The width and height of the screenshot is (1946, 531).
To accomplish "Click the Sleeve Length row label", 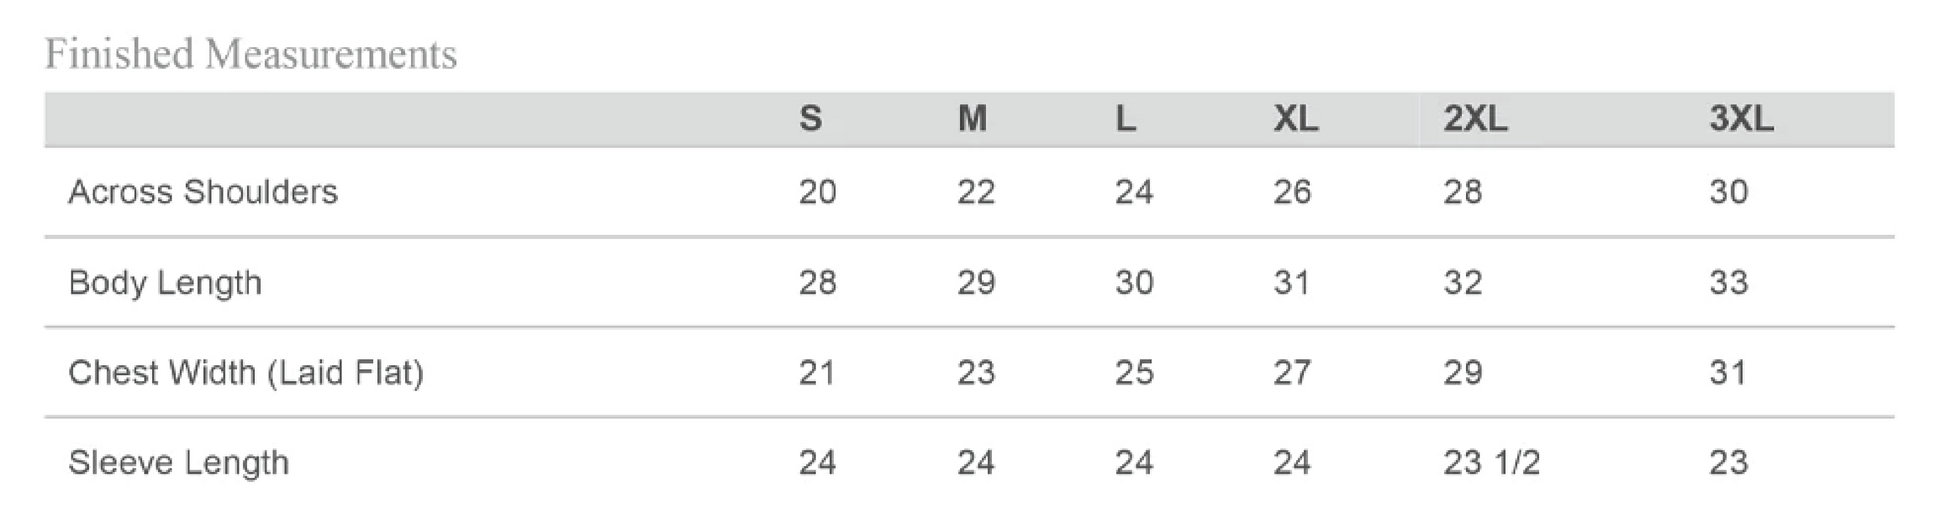I will point(179,463).
